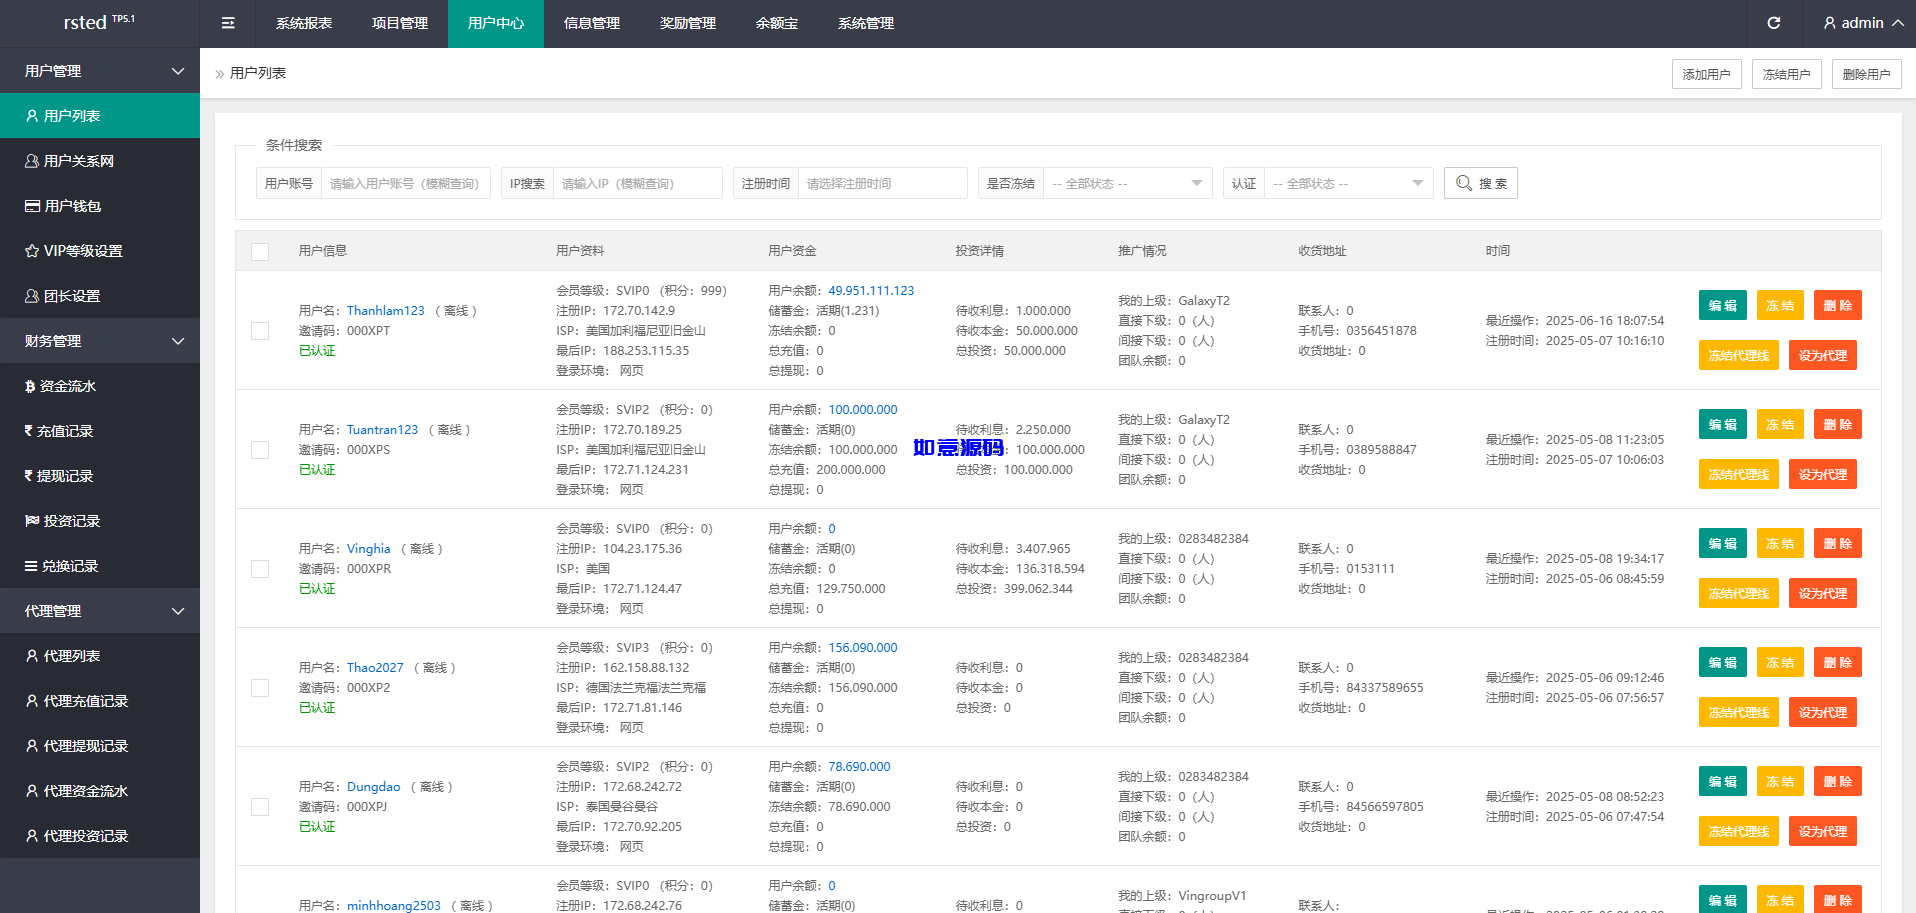Screen dimensions: 1916x913
Task: Click 删除 for user Dungdao
Action: pyautogui.click(x=1838, y=781)
